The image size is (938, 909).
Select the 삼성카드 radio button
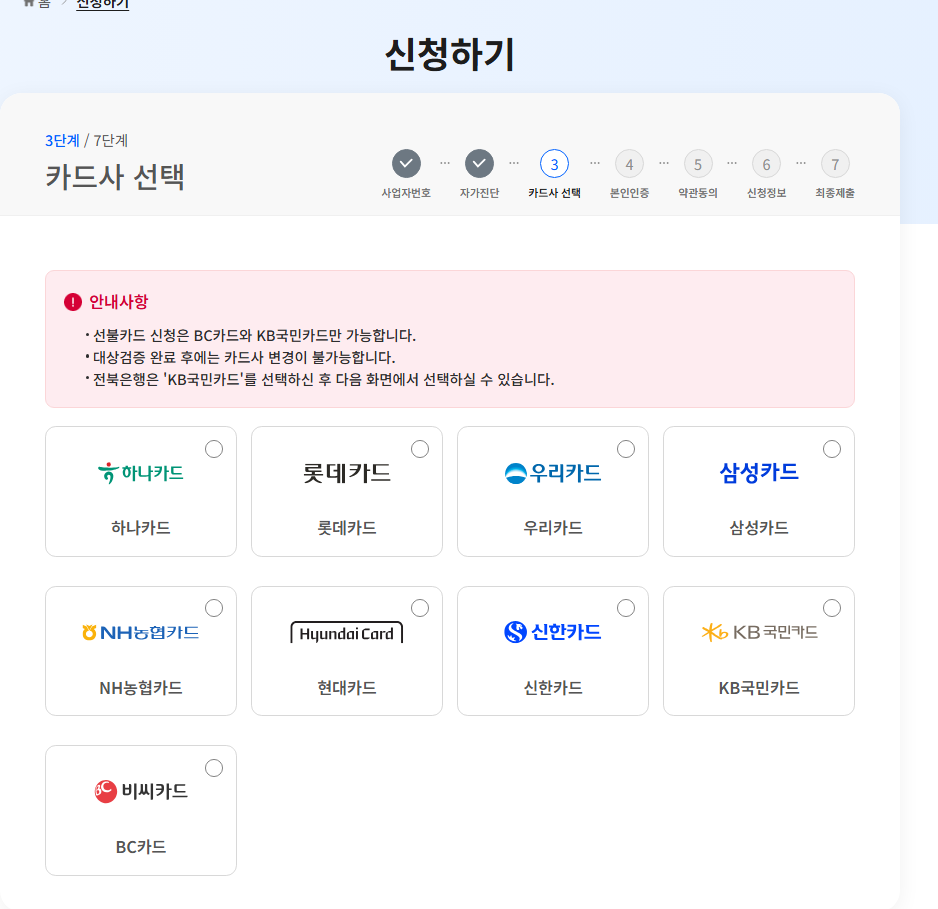coord(832,449)
